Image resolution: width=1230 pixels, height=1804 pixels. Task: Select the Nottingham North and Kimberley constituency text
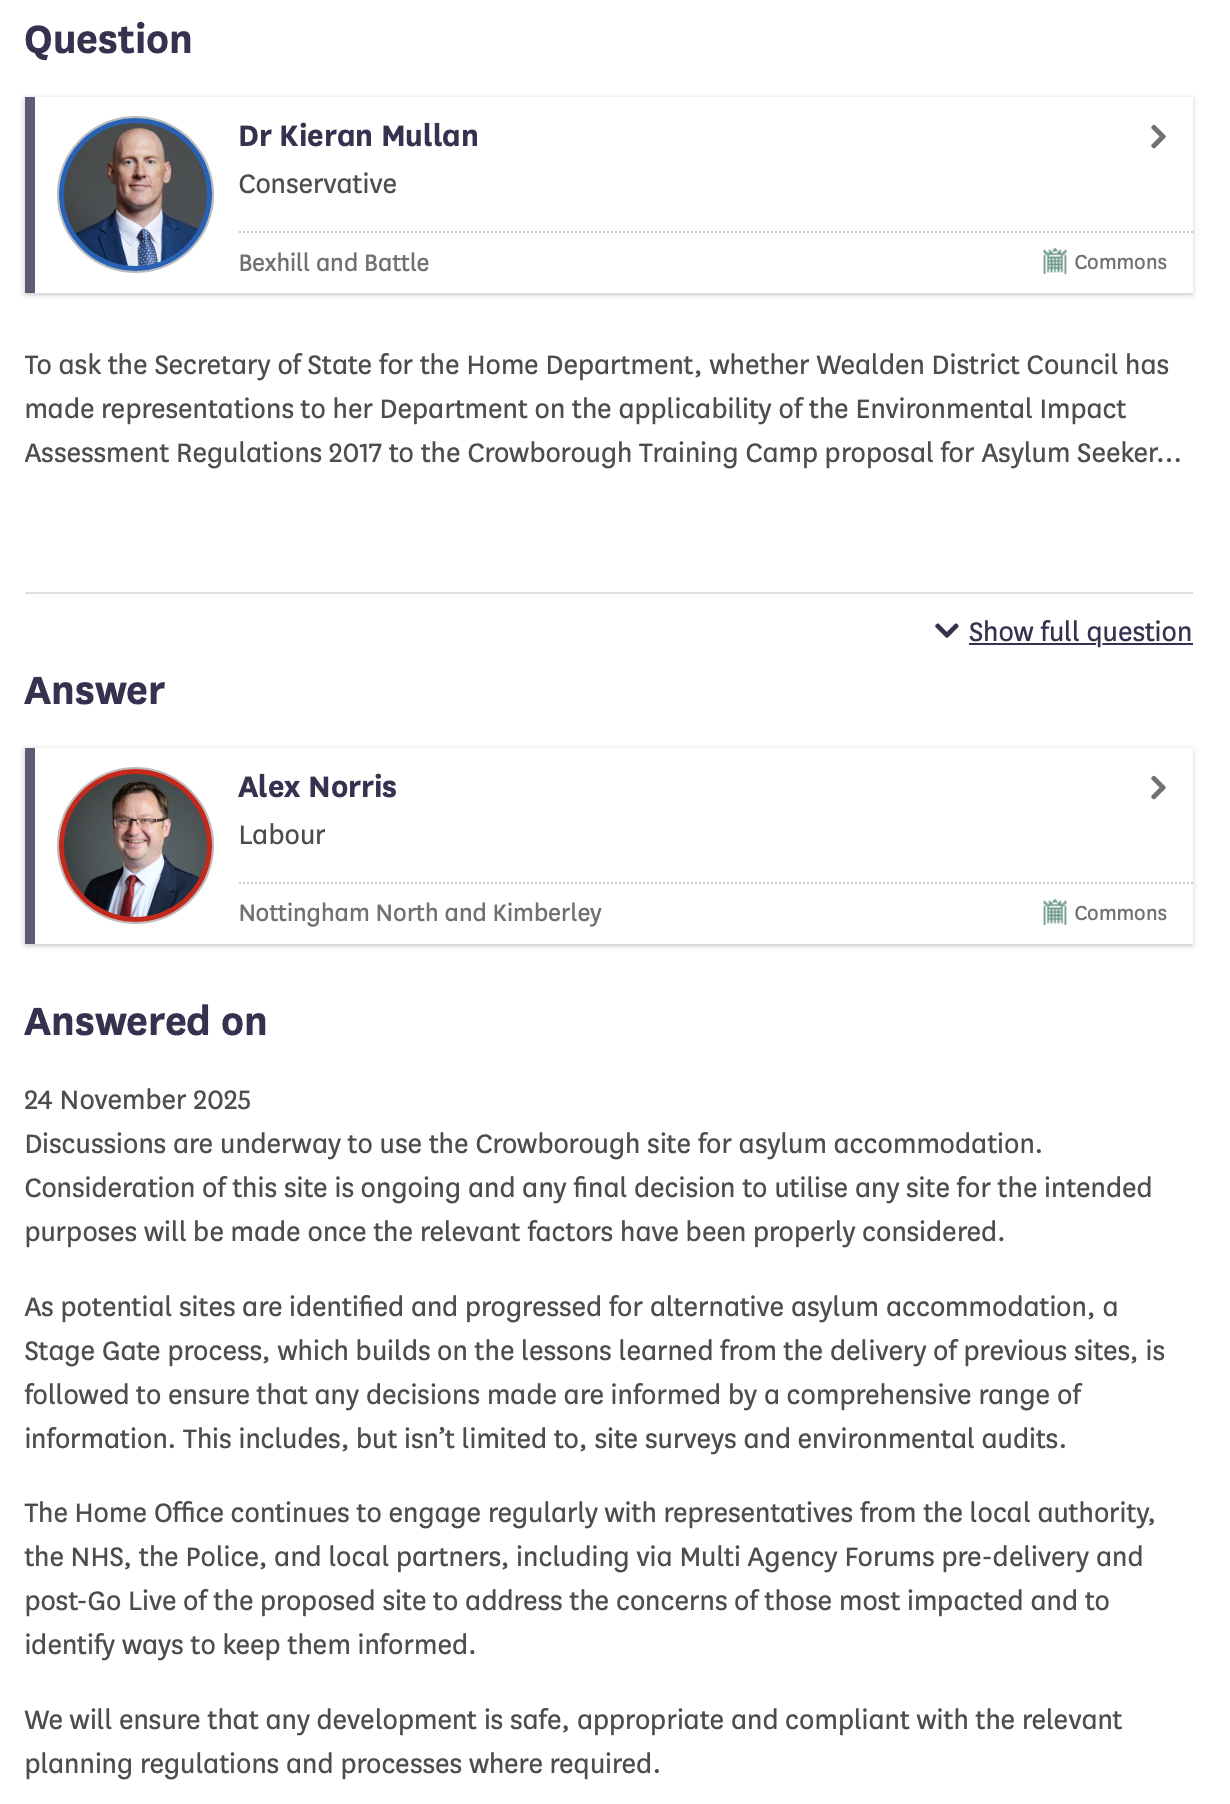[x=420, y=913]
